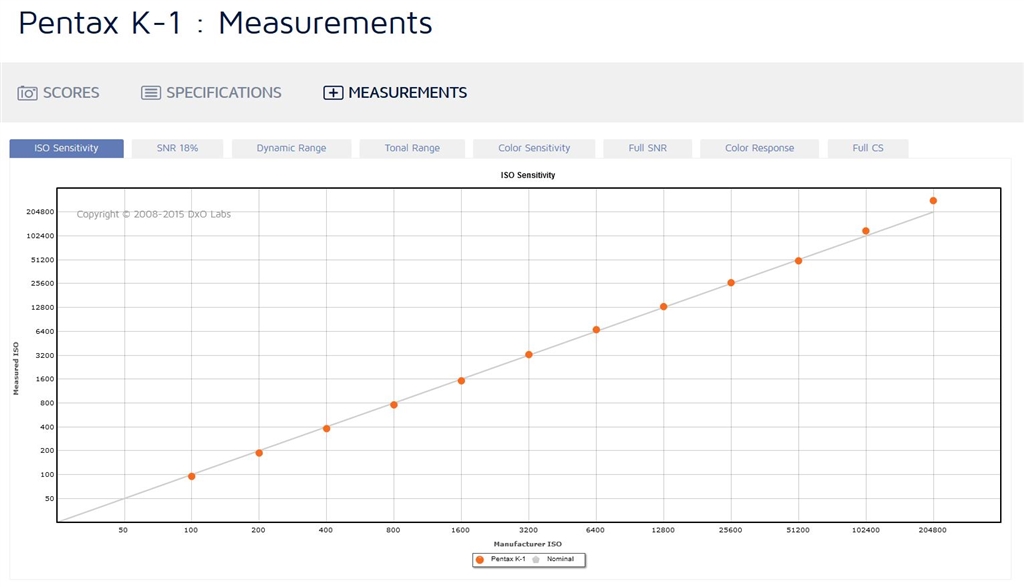Open the SCORES section
This screenshot has height=587, width=1024.
(58, 93)
